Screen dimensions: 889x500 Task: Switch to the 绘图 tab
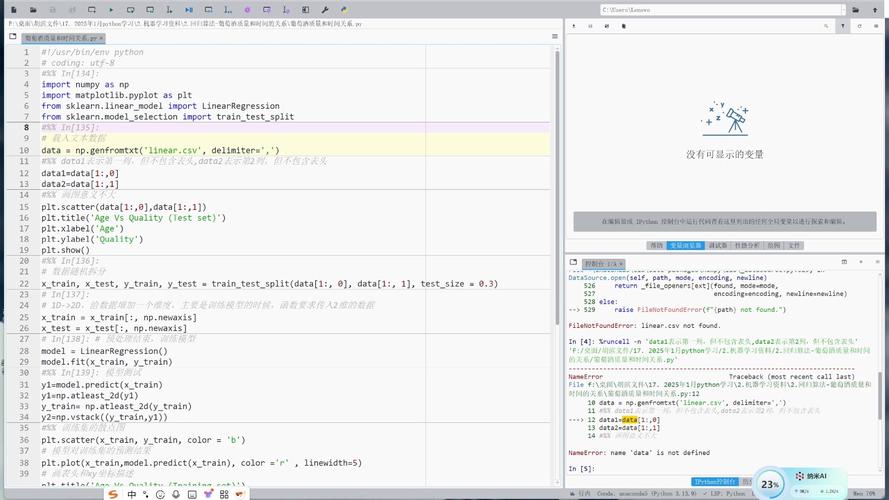773,245
